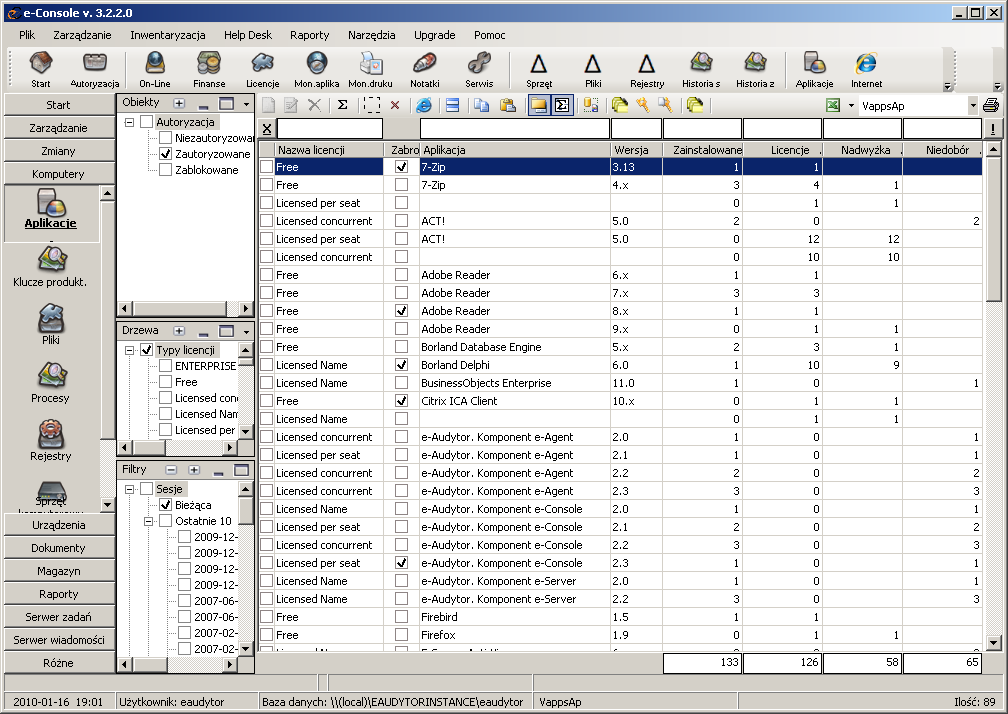Click the small red X deselect icon
Viewport: 1008px width, 714px height.
pos(395,105)
